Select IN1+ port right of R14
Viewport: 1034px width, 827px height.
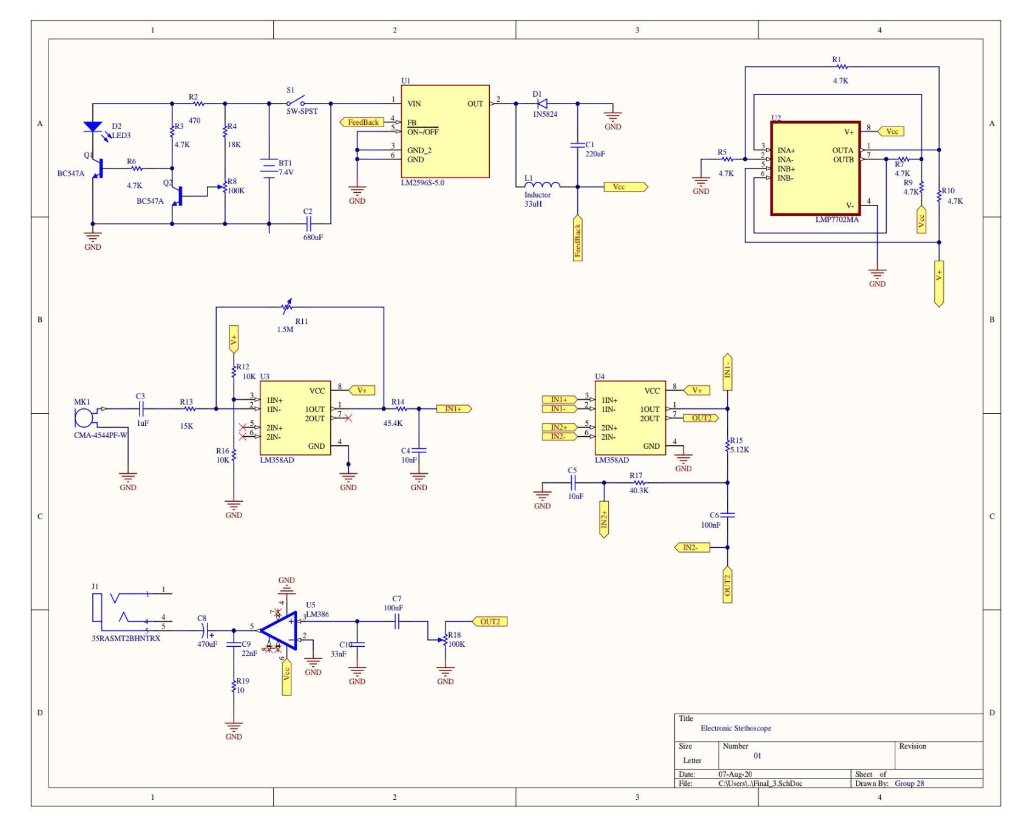pos(455,409)
